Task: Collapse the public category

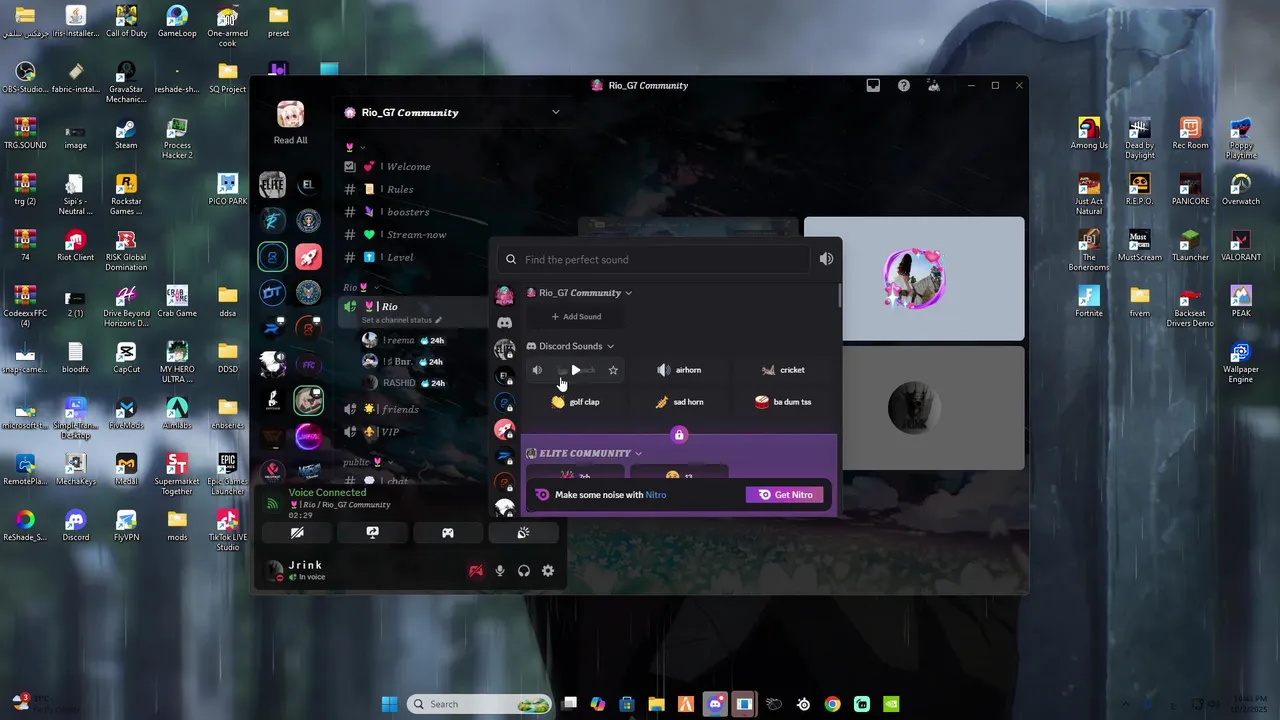Action: pos(363,462)
